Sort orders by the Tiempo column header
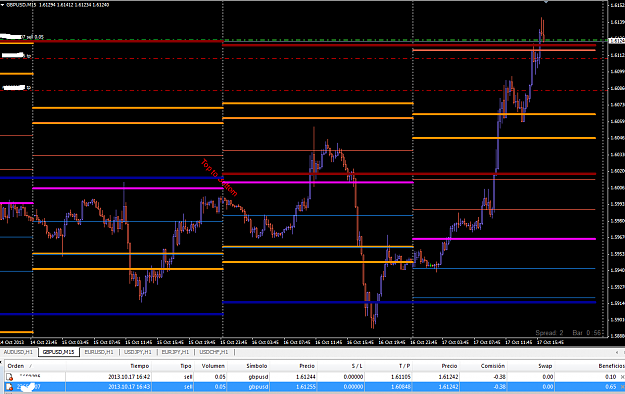625x394 pixels. click(x=140, y=366)
